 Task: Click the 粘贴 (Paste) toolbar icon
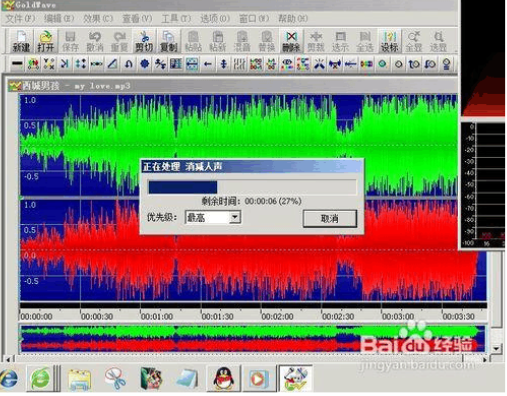[x=193, y=41]
